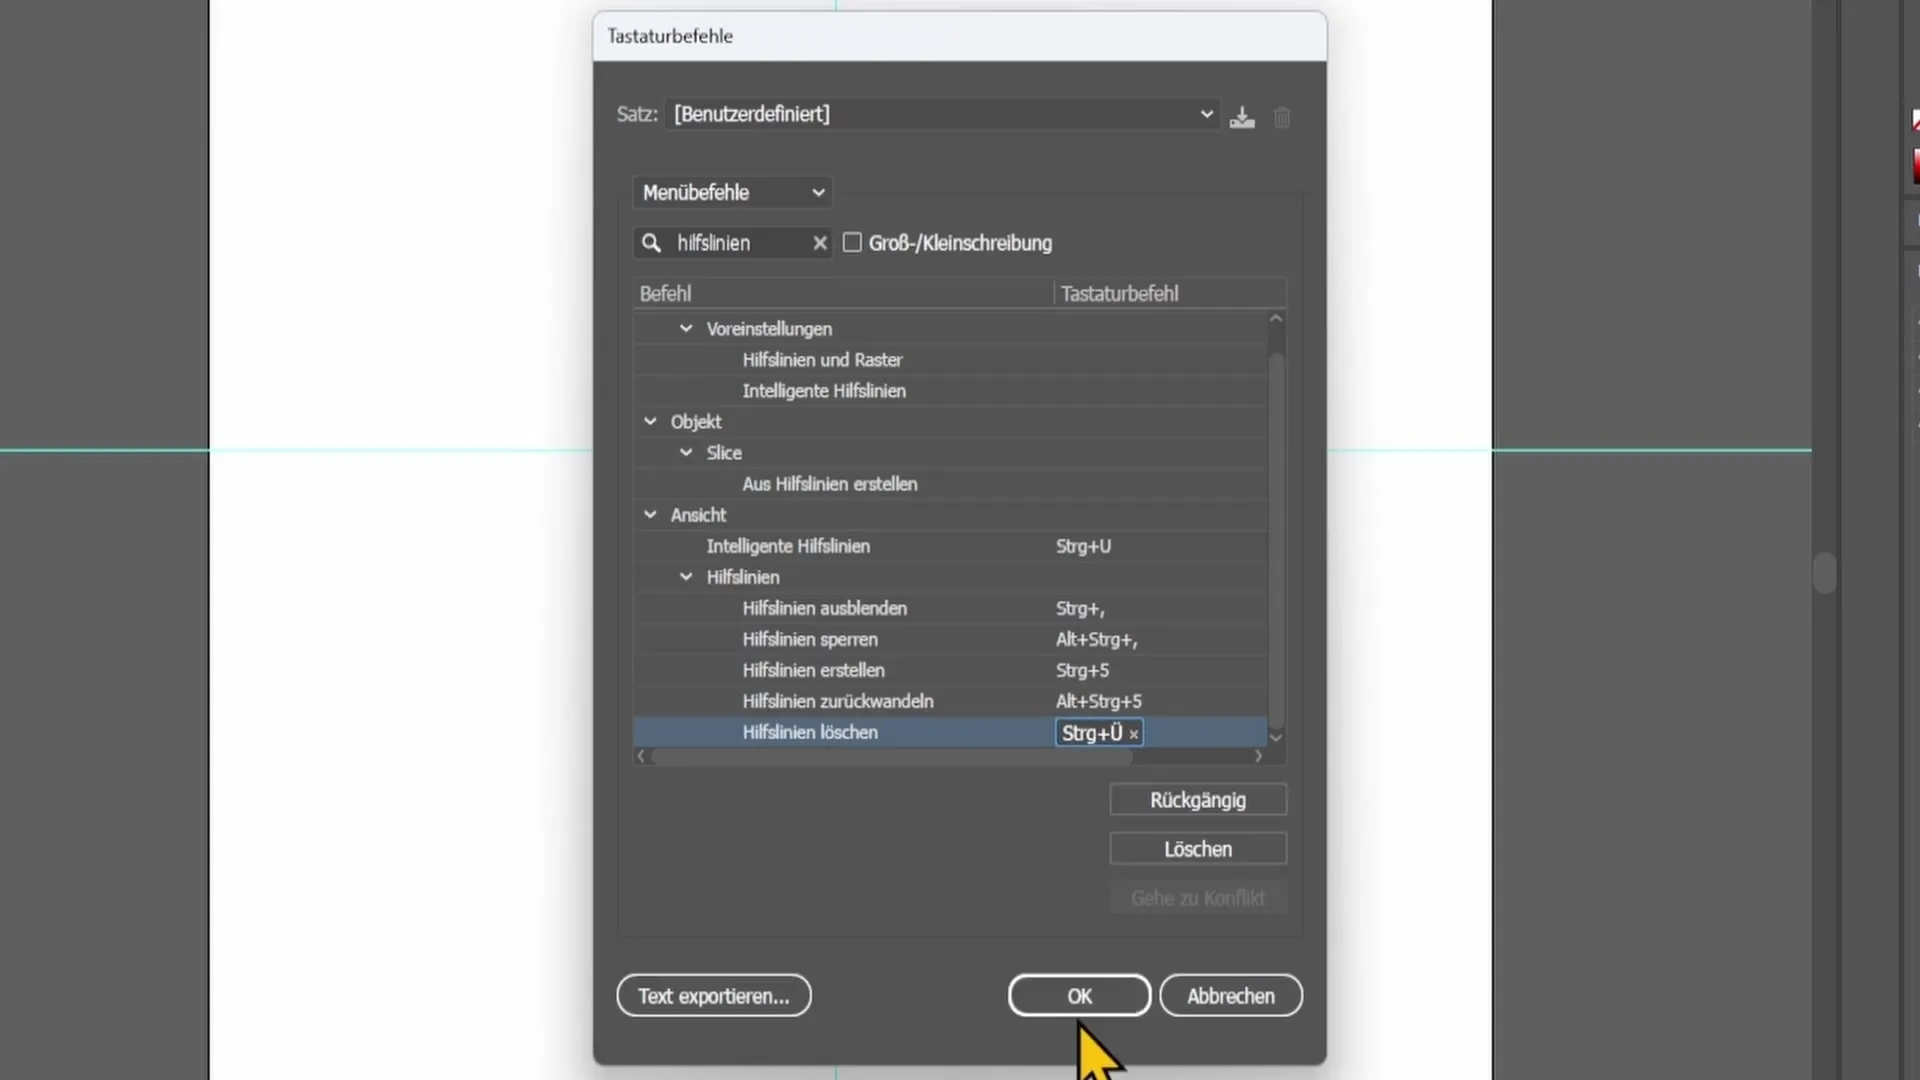
Task: Click the Alt+Strg+, shortcut cell
Action: click(x=1096, y=639)
